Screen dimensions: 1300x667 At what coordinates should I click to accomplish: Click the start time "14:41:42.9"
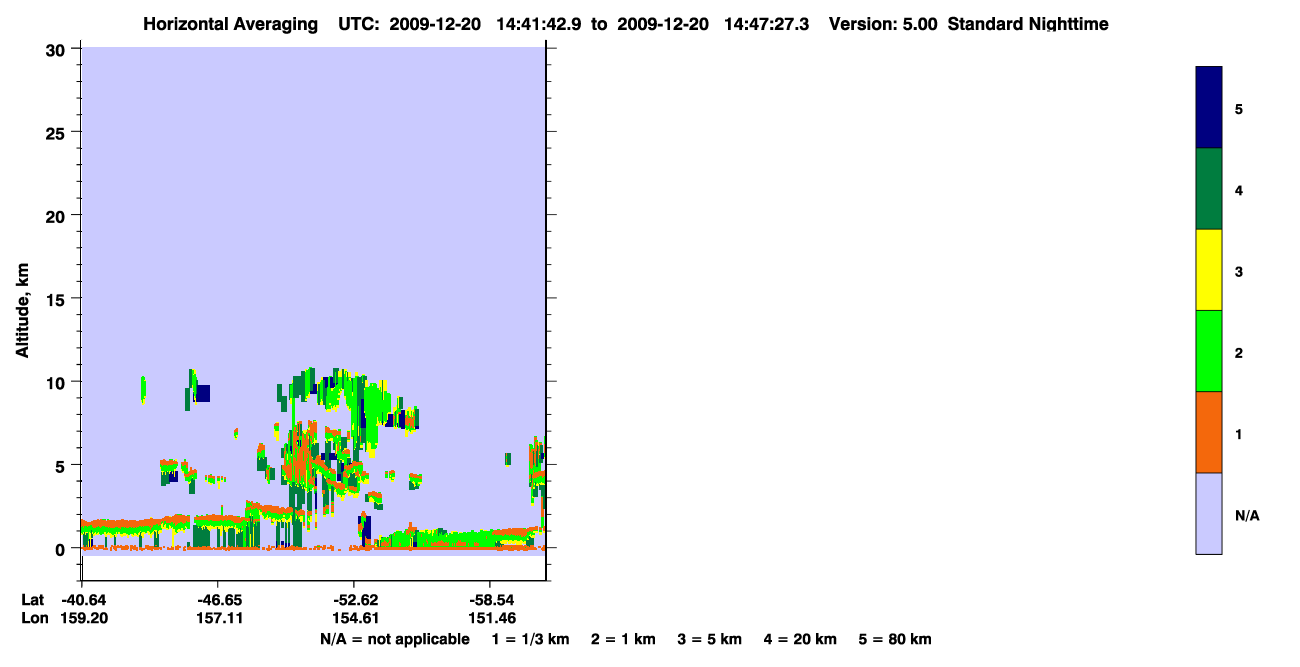point(539,24)
